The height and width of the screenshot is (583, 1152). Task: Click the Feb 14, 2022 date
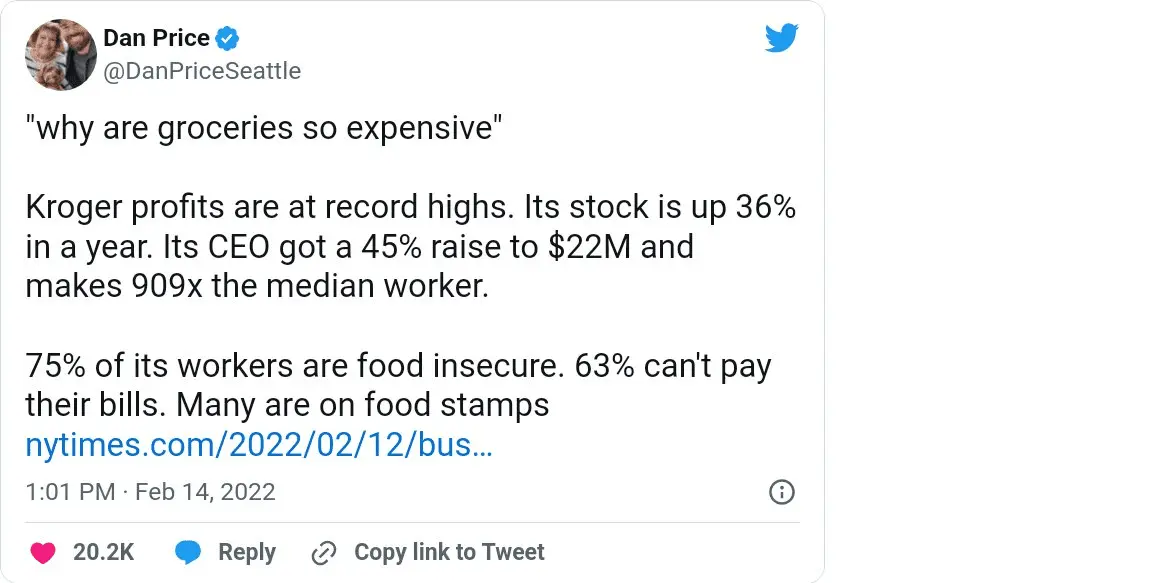pos(204,492)
